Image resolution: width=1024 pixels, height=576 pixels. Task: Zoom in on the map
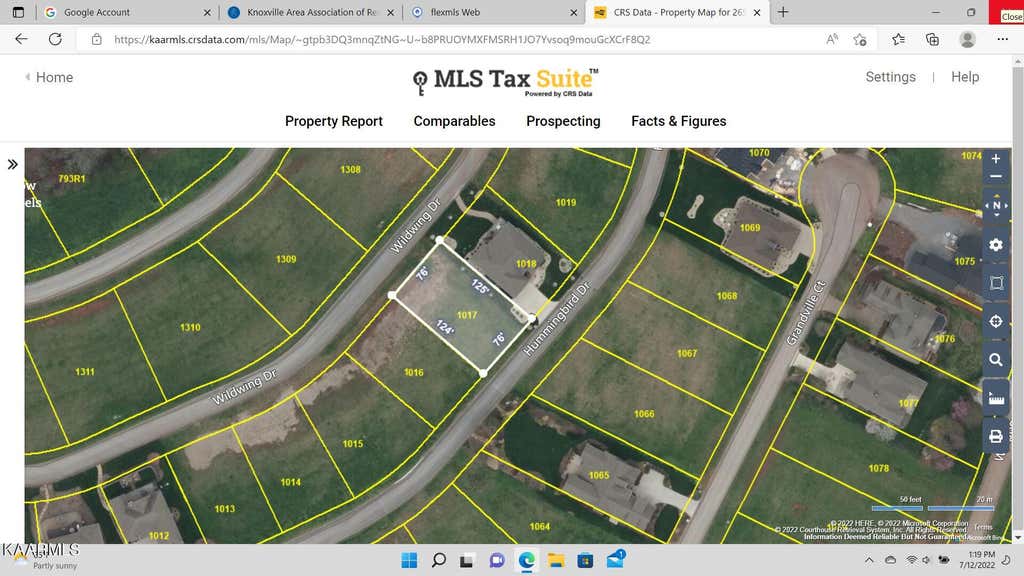point(995,159)
